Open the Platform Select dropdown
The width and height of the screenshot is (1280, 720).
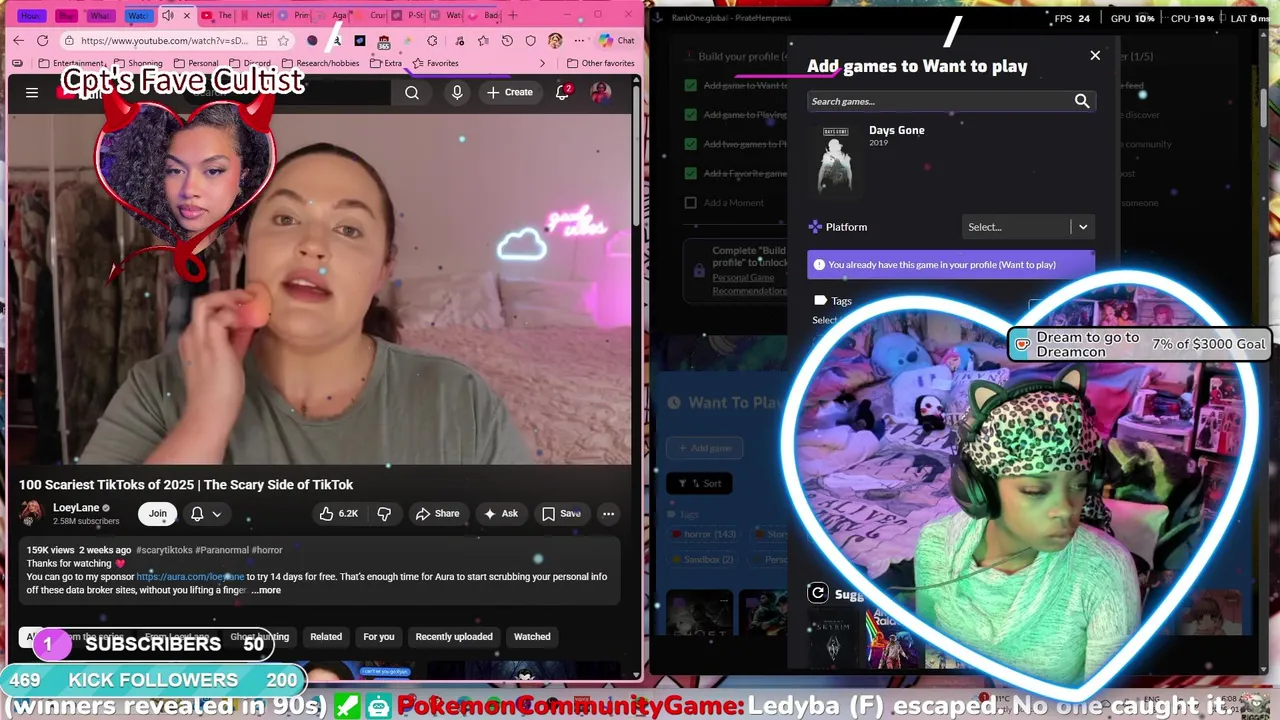1029,227
